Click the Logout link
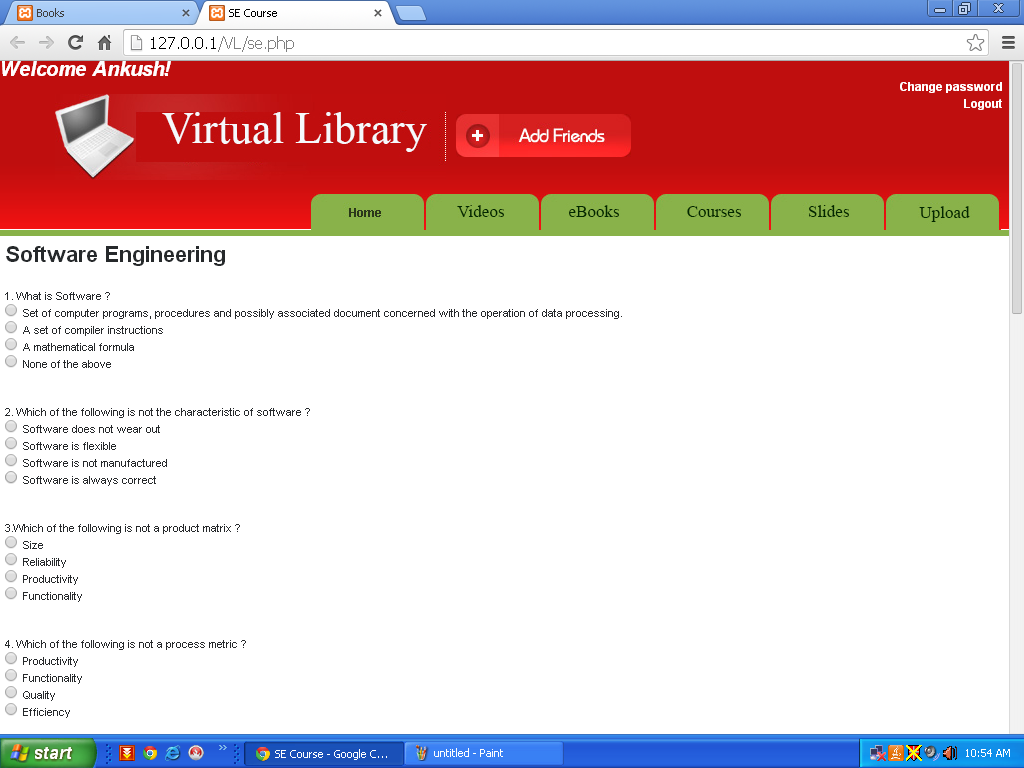This screenshot has height=768, width=1024. (x=982, y=104)
